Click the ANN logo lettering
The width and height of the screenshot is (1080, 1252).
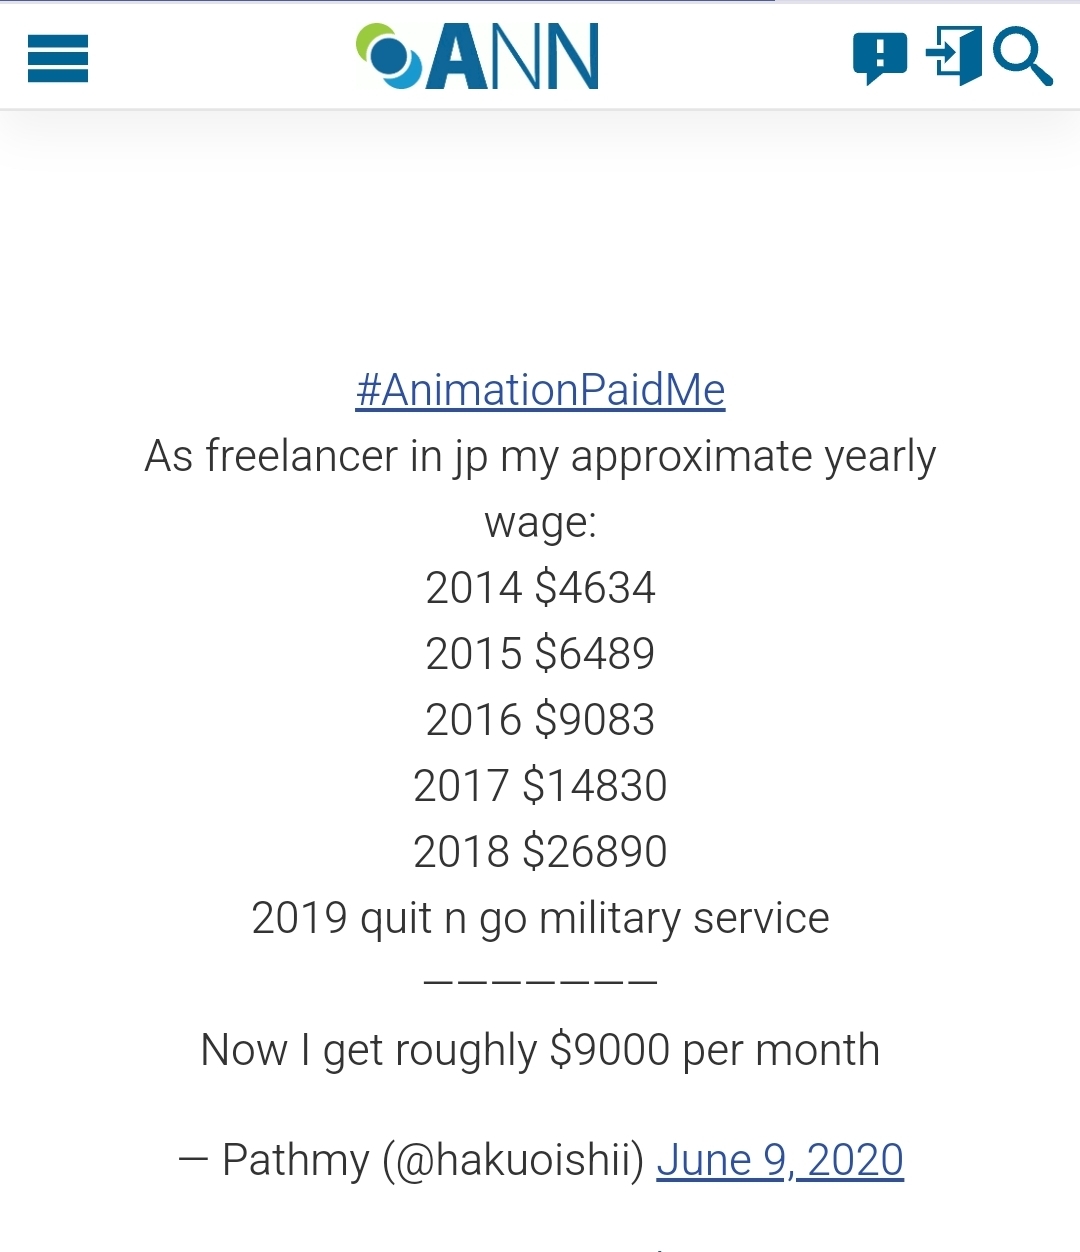[514, 58]
